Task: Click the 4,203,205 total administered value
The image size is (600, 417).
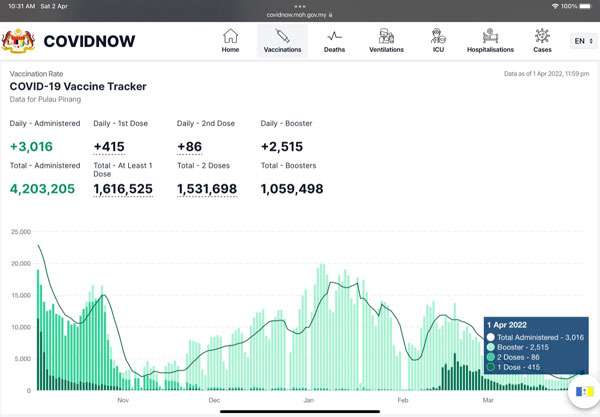Action: (x=42, y=189)
